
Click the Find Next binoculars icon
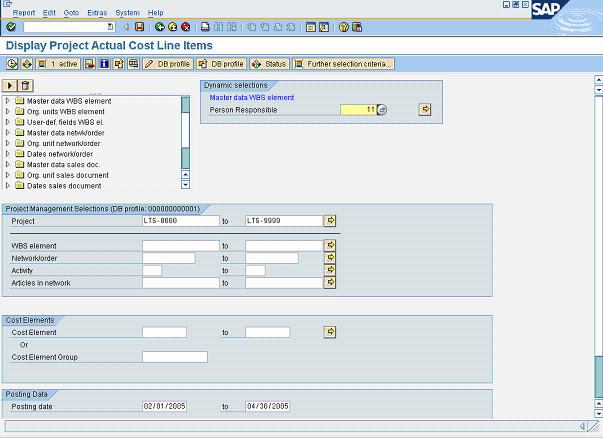(x=232, y=27)
